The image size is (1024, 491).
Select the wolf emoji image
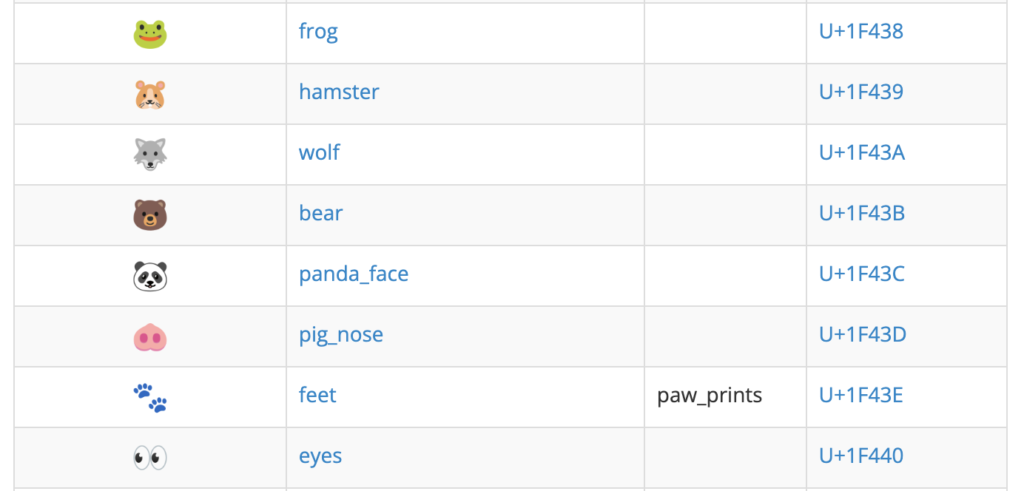pos(150,155)
